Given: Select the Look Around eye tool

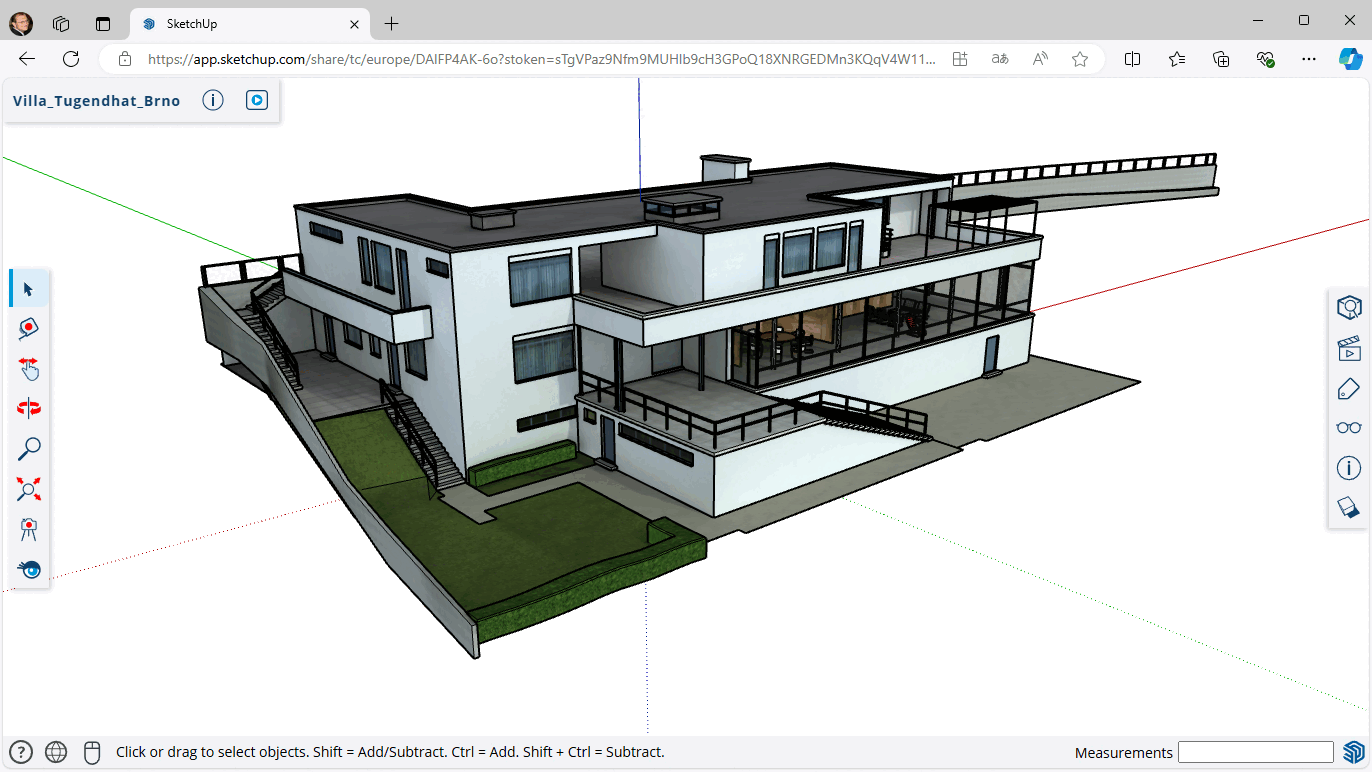Looking at the screenshot, I should [28, 569].
